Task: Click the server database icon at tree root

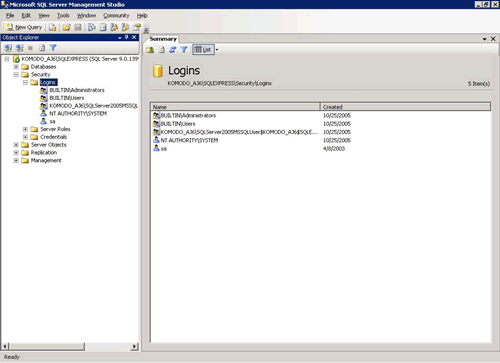Action: pyautogui.click(x=16, y=59)
